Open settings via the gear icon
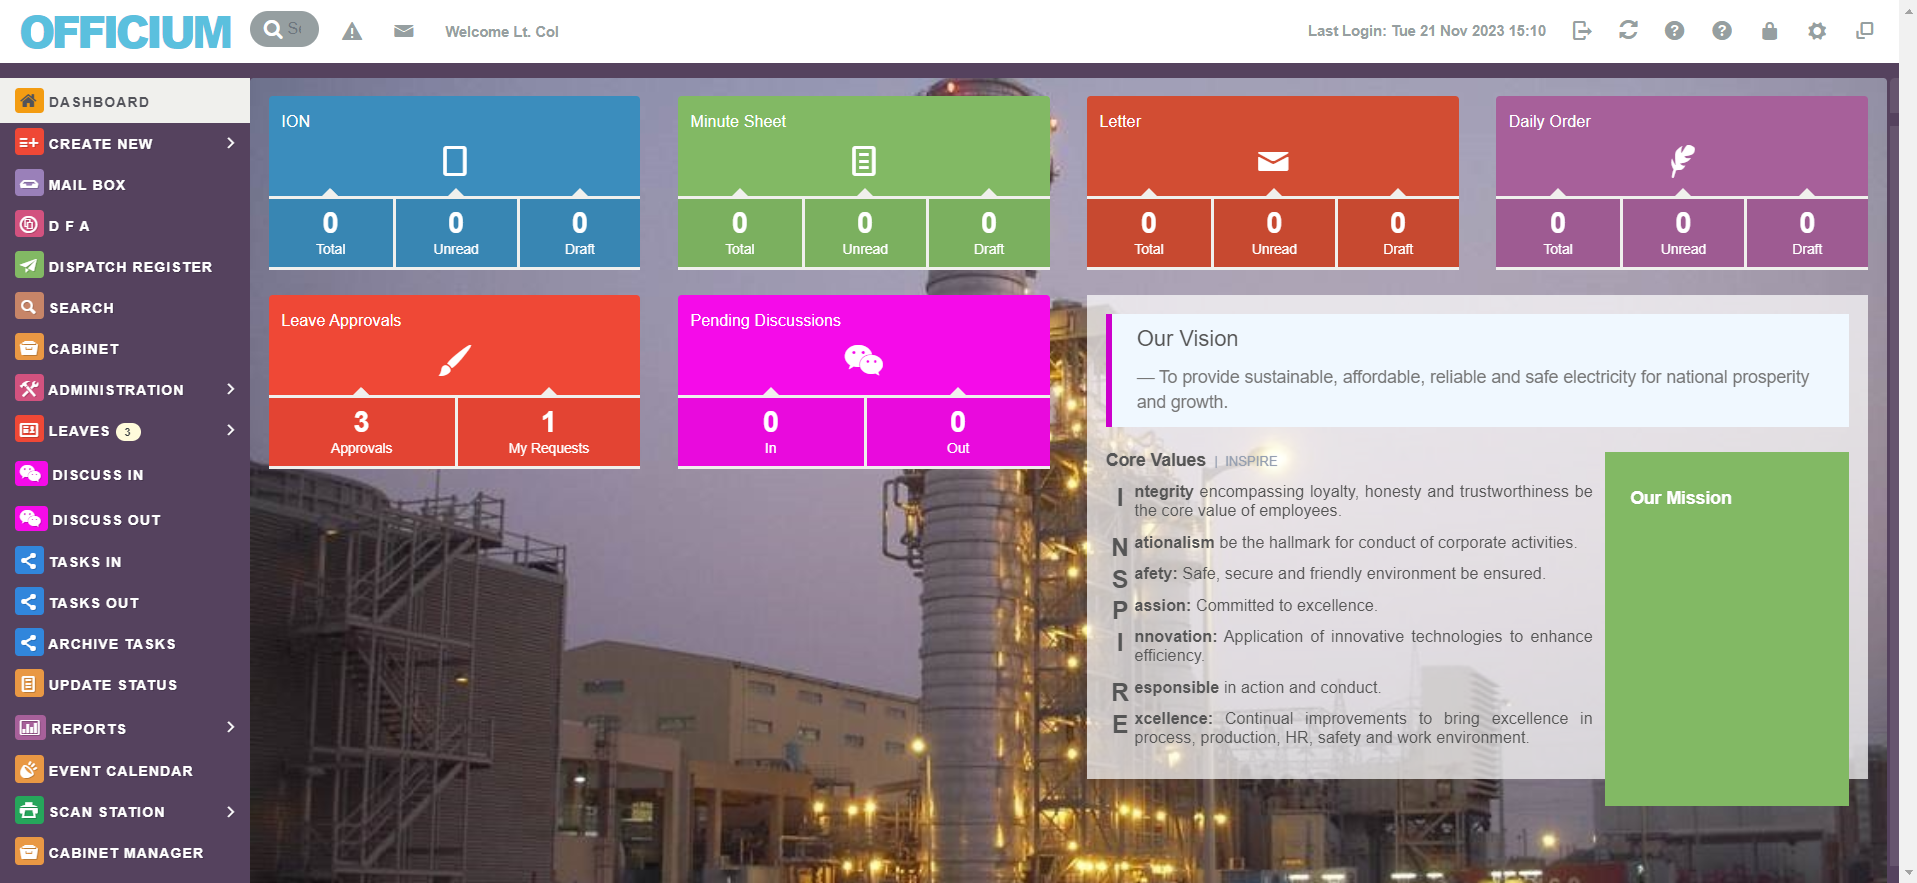Screen dimensions: 1917x883 (1817, 31)
